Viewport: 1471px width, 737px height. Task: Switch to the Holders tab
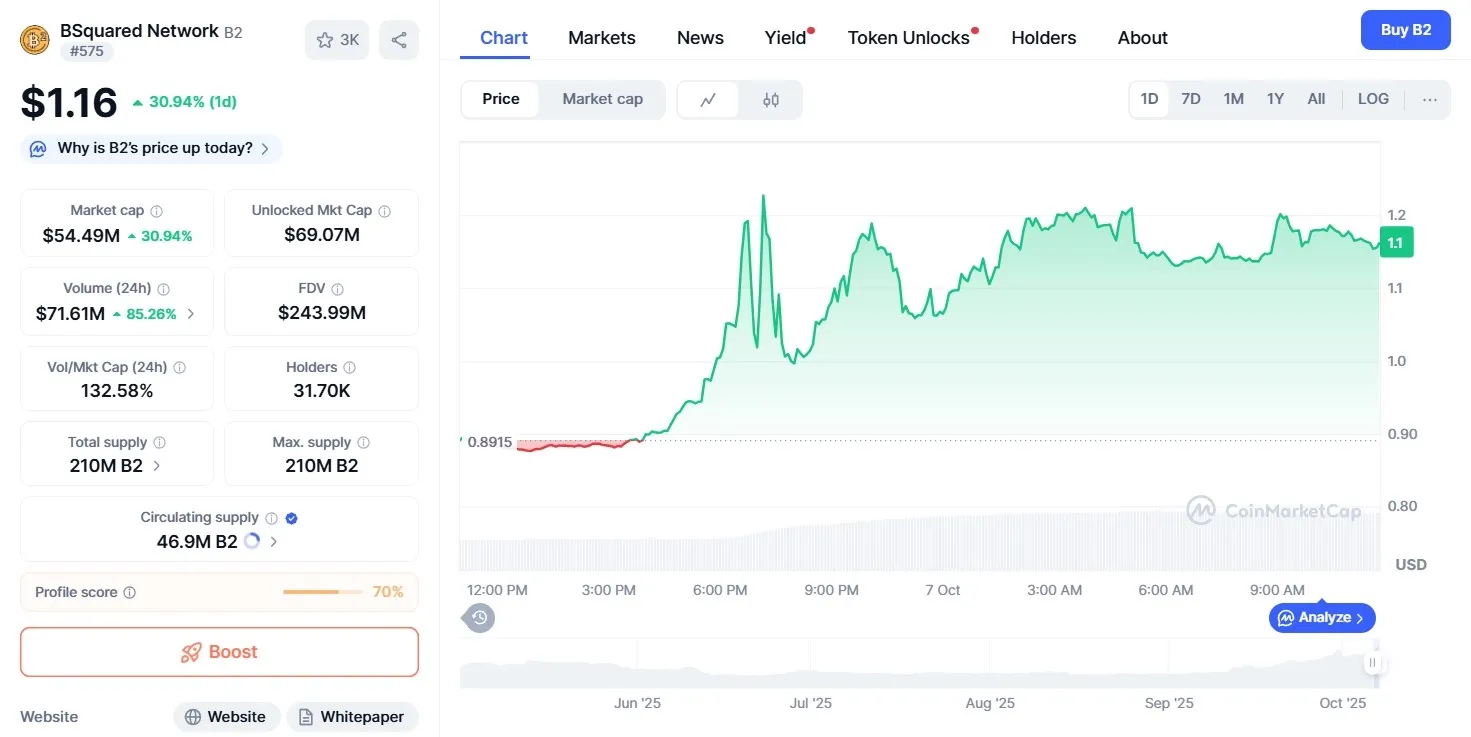[x=1043, y=37]
